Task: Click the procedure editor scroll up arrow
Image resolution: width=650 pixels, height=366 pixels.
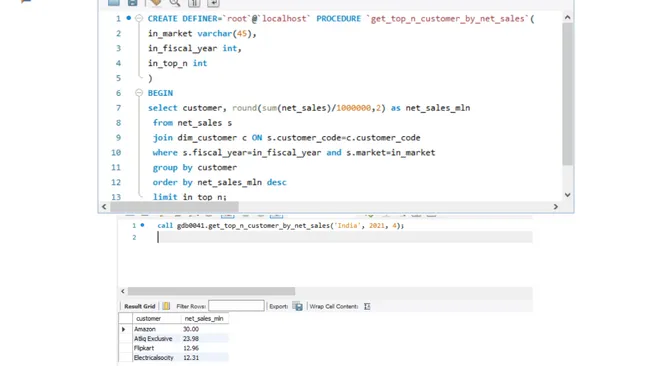Action: [568, 17]
